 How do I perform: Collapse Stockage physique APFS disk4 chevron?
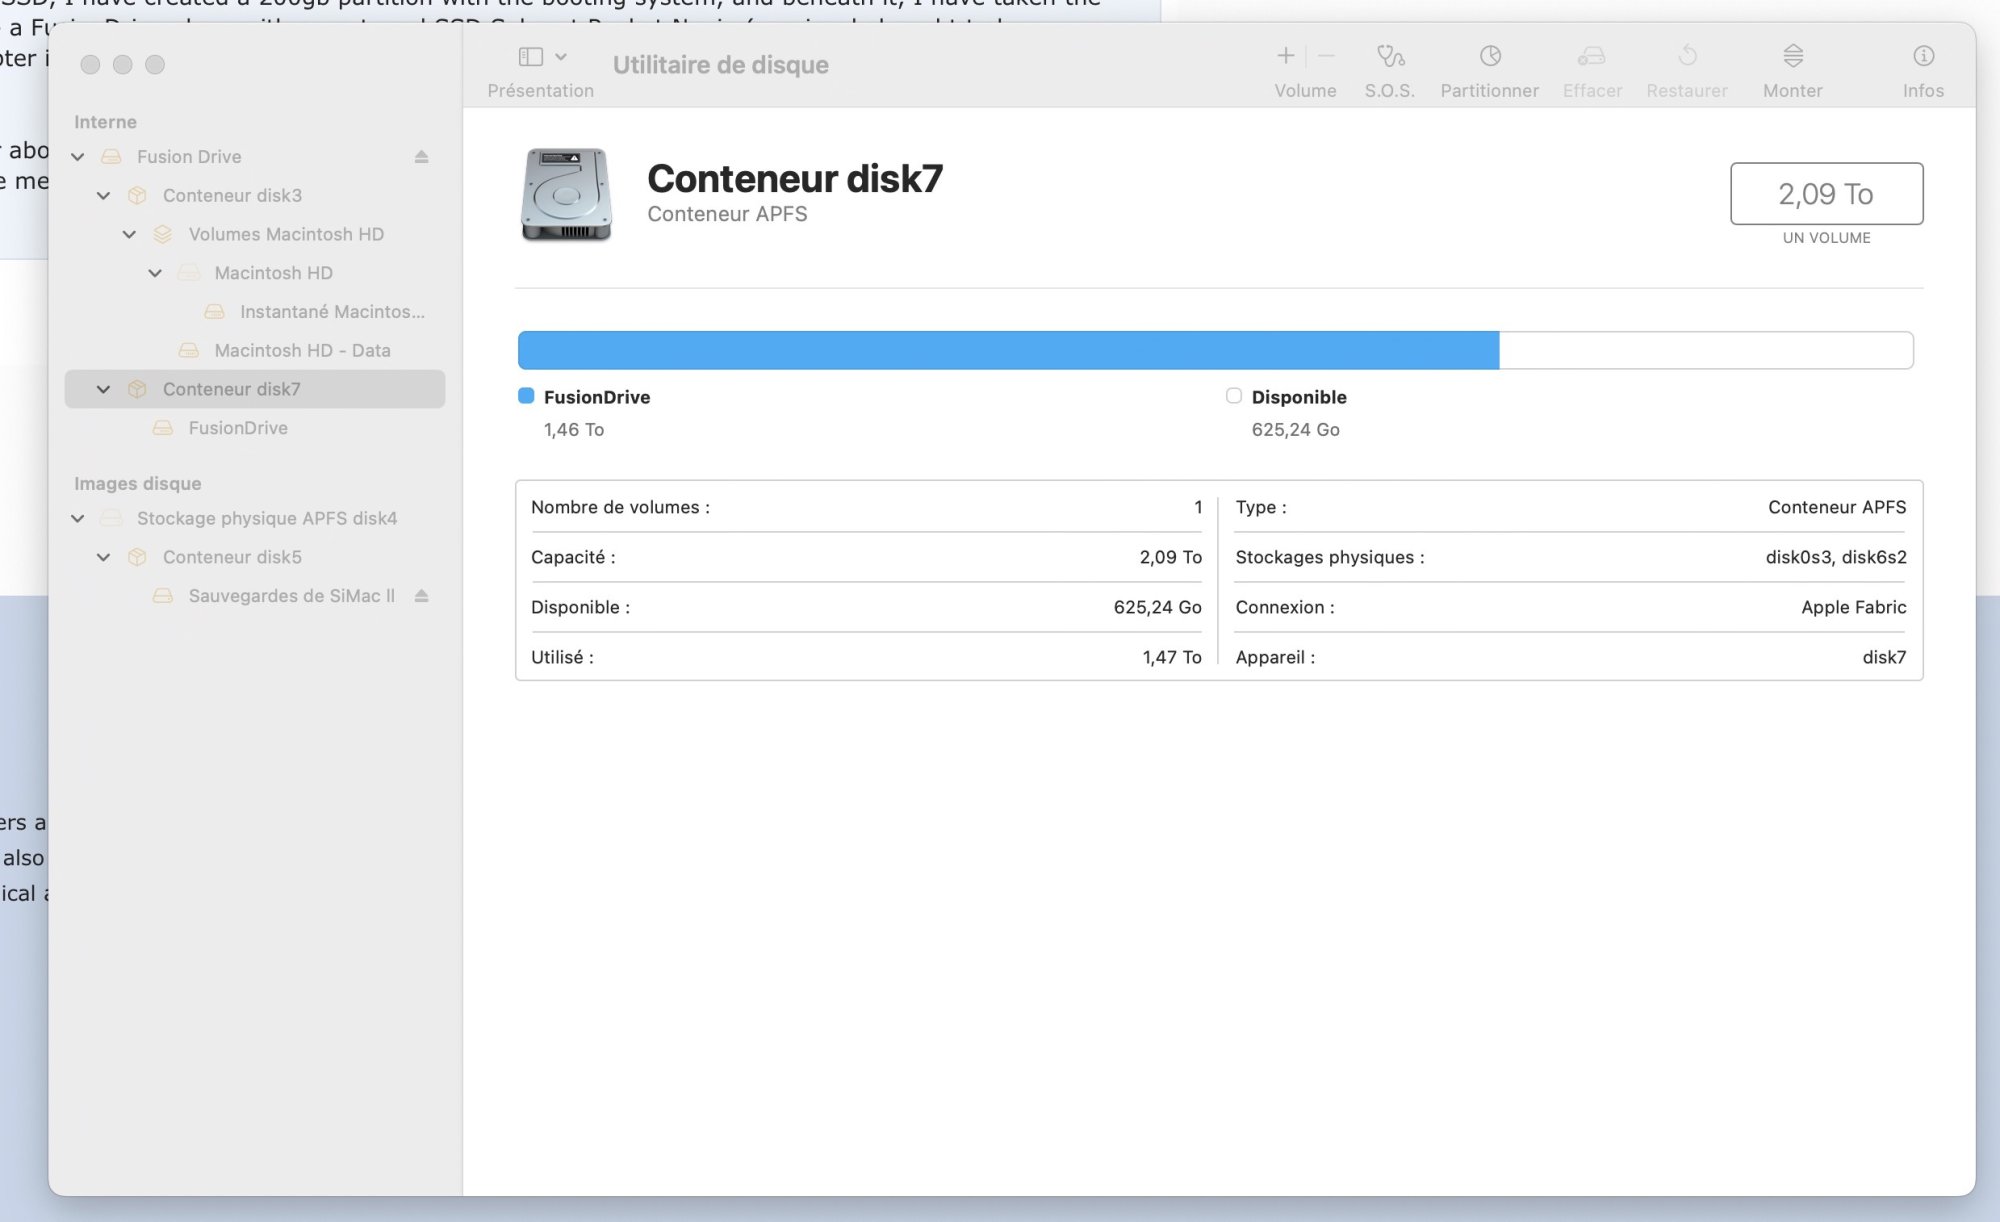tap(77, 519)
